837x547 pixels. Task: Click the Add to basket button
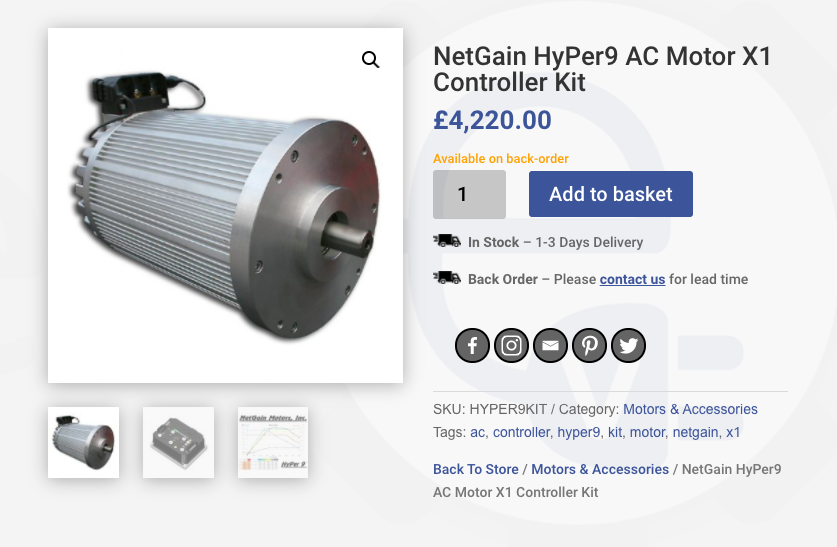(x=610, y=194)
